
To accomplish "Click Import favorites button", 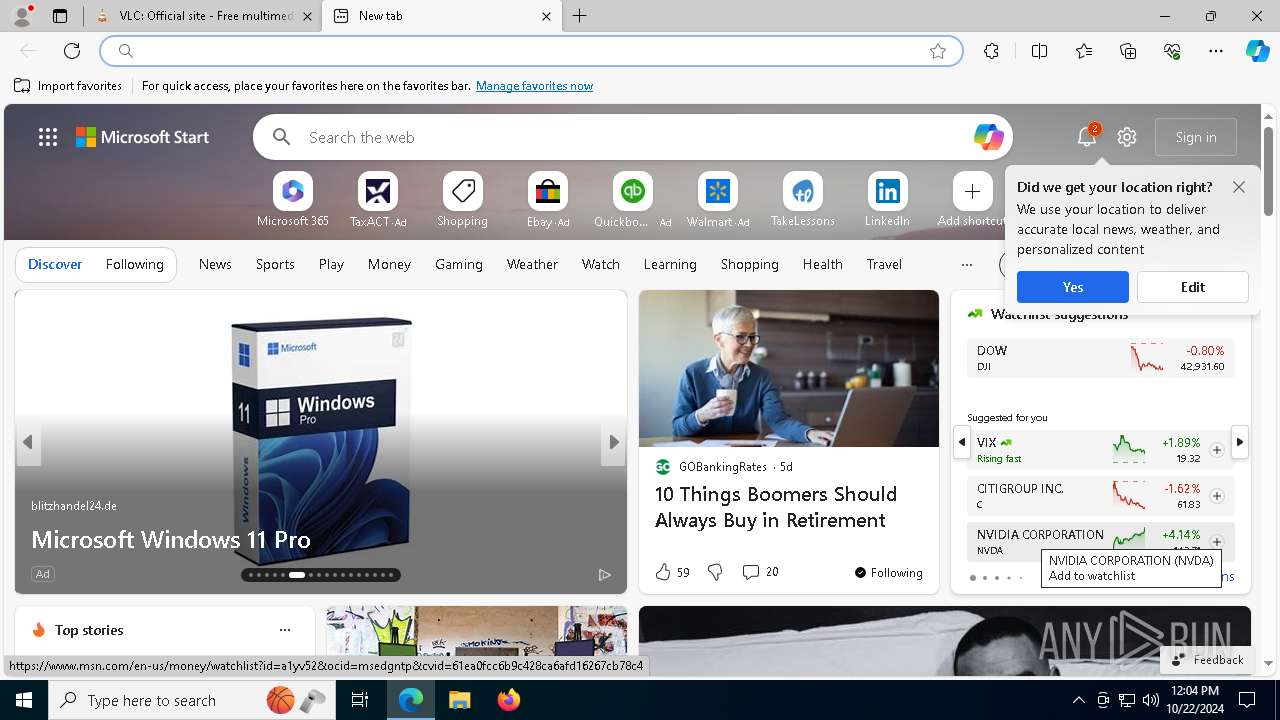I will [x=68, y=86].
